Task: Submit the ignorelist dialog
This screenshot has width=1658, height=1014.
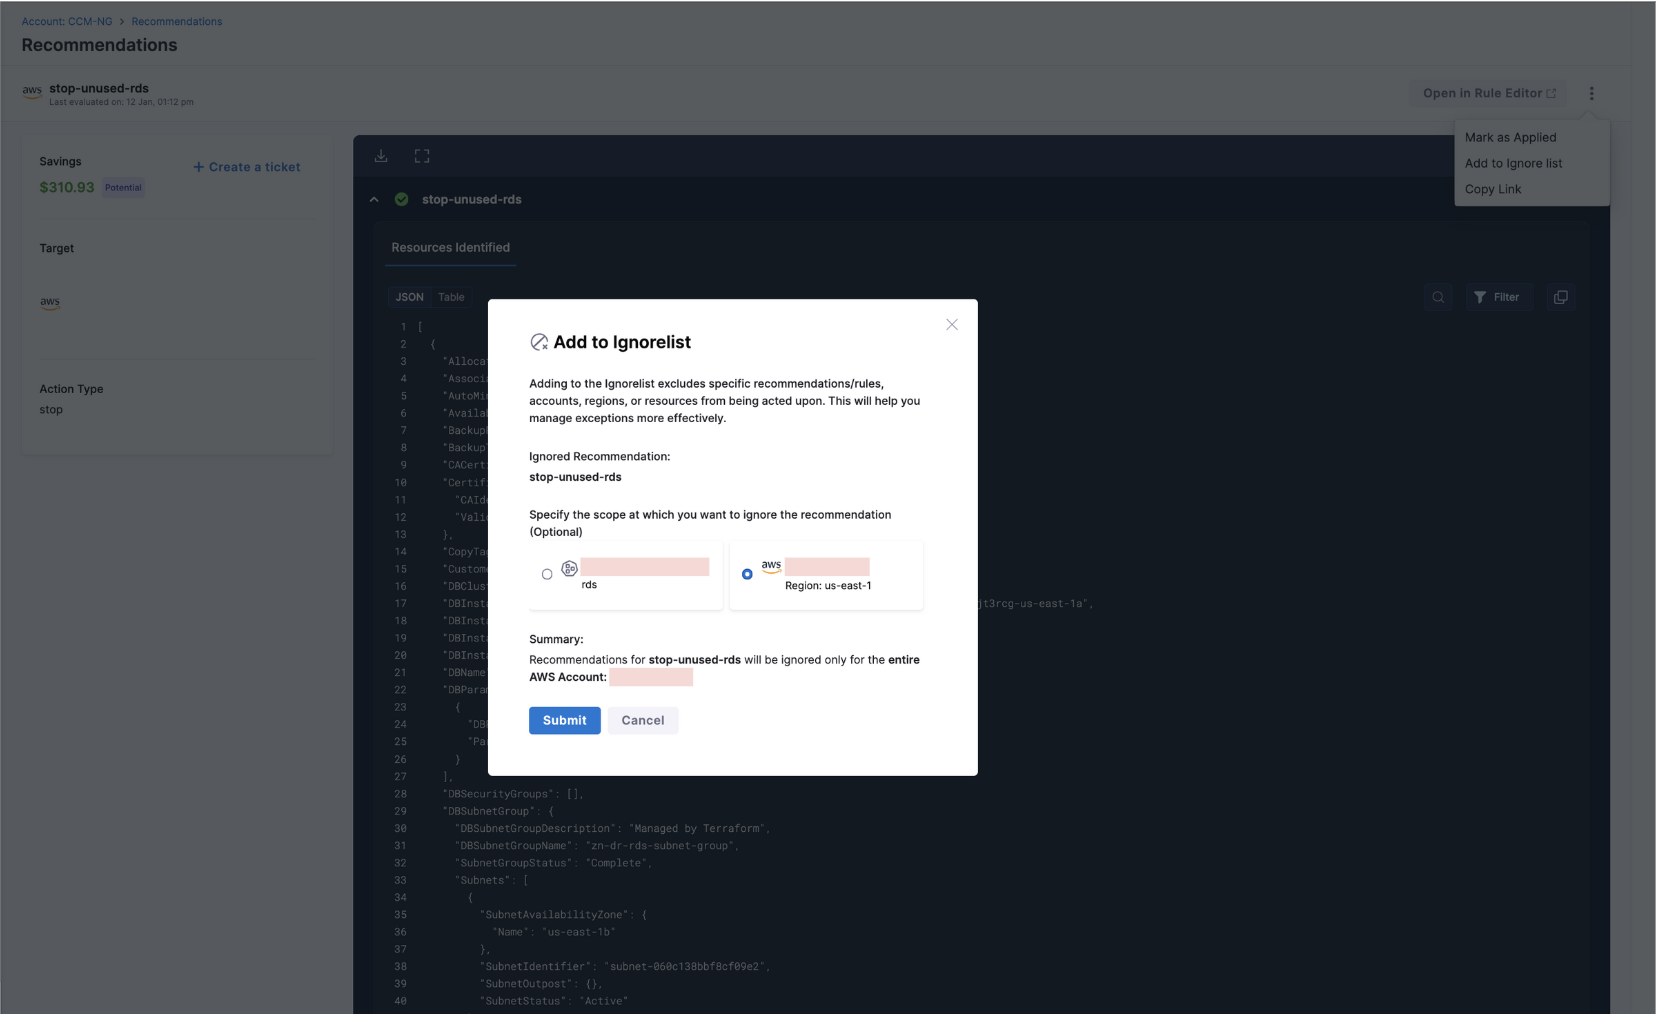Action: coord(564,720)
